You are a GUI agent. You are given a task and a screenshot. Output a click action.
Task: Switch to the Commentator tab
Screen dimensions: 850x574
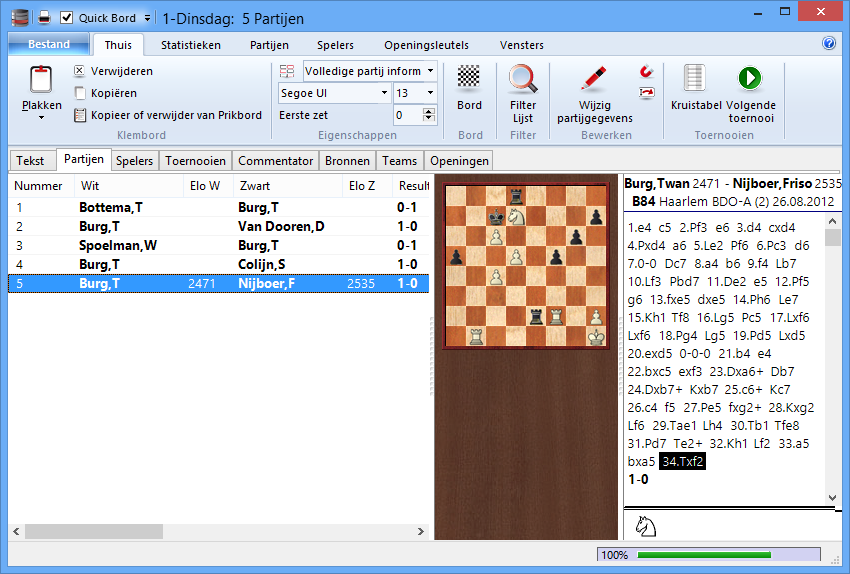(x=275, y=161)
